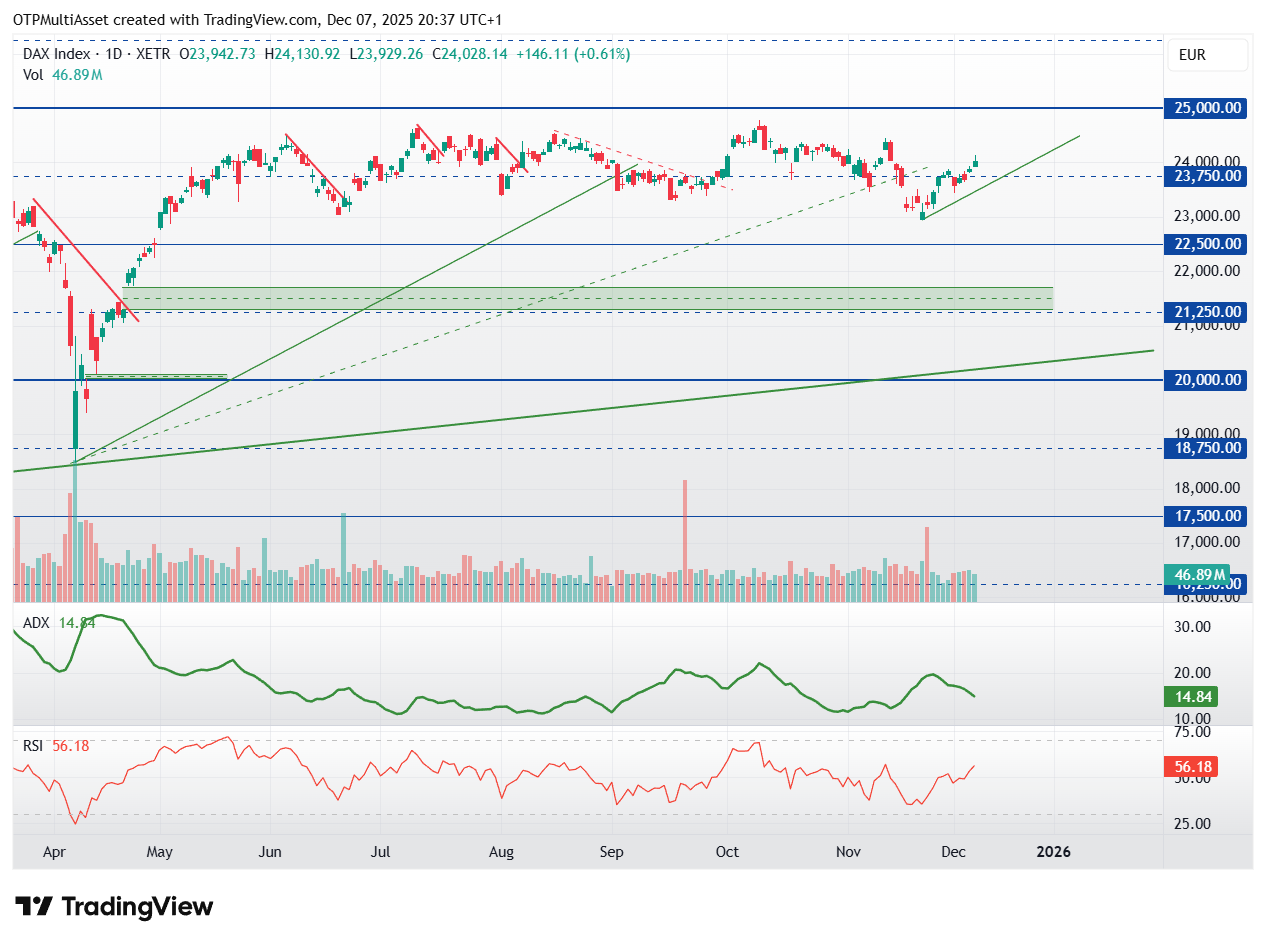Click the RSI 56.18 indicator legend
This screenshot has width=1266, height=944.
(x=57, y=744)
